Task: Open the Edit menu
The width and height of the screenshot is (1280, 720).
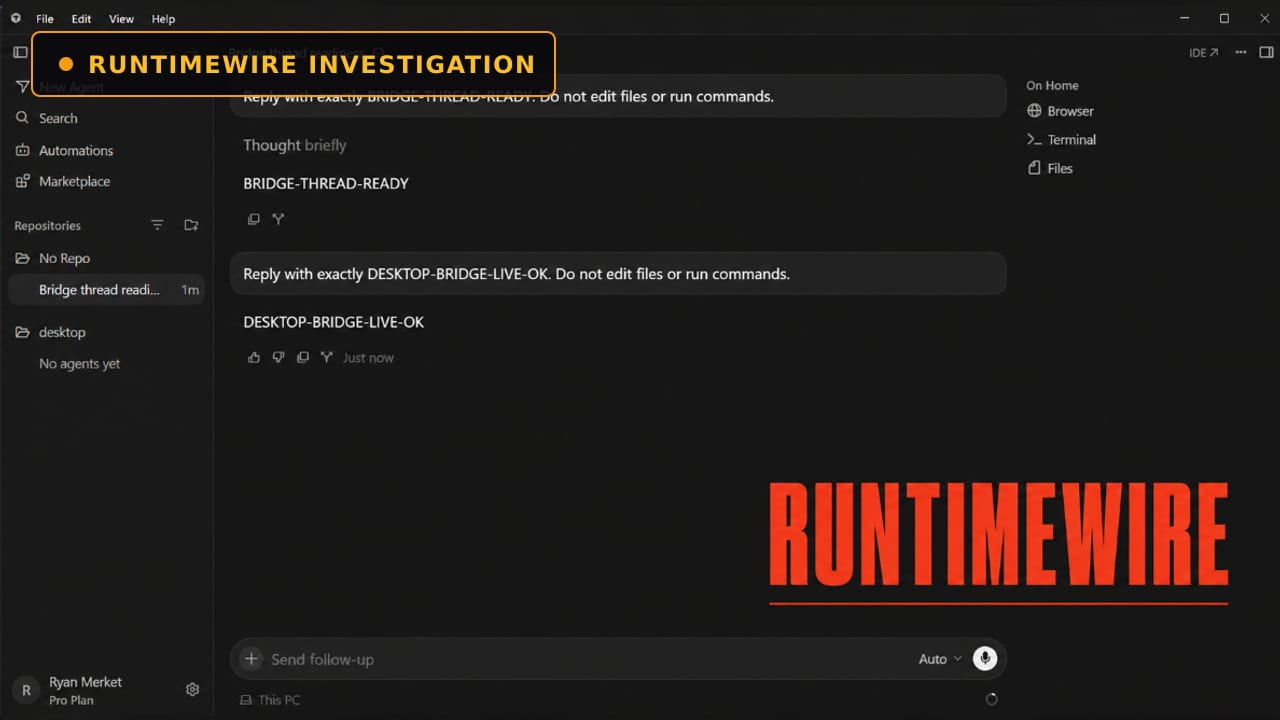Action: tap(81, 19)
